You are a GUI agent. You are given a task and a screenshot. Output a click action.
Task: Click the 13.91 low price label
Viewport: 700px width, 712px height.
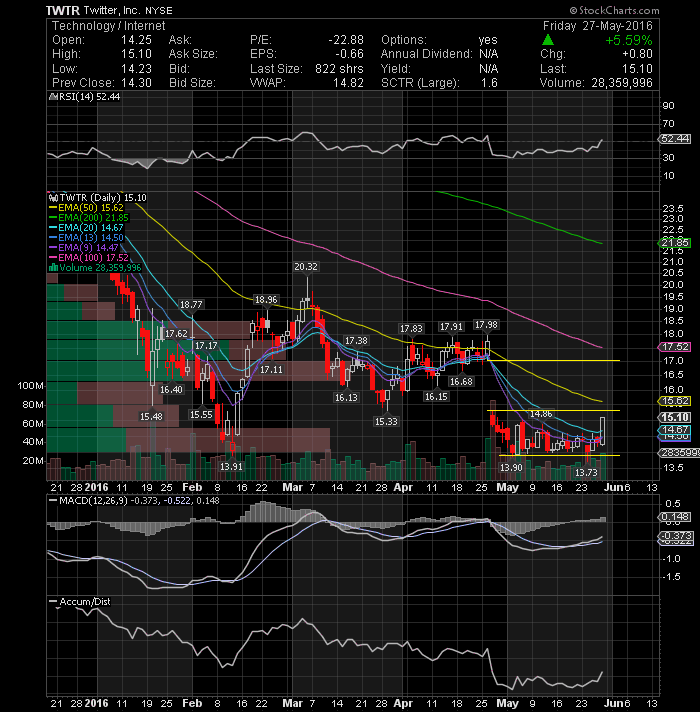point(231,467)
